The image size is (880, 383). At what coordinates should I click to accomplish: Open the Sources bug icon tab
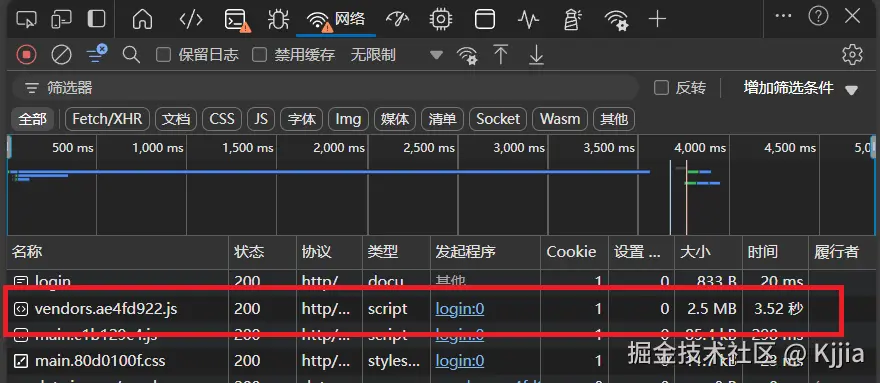[x=278, y=20]
